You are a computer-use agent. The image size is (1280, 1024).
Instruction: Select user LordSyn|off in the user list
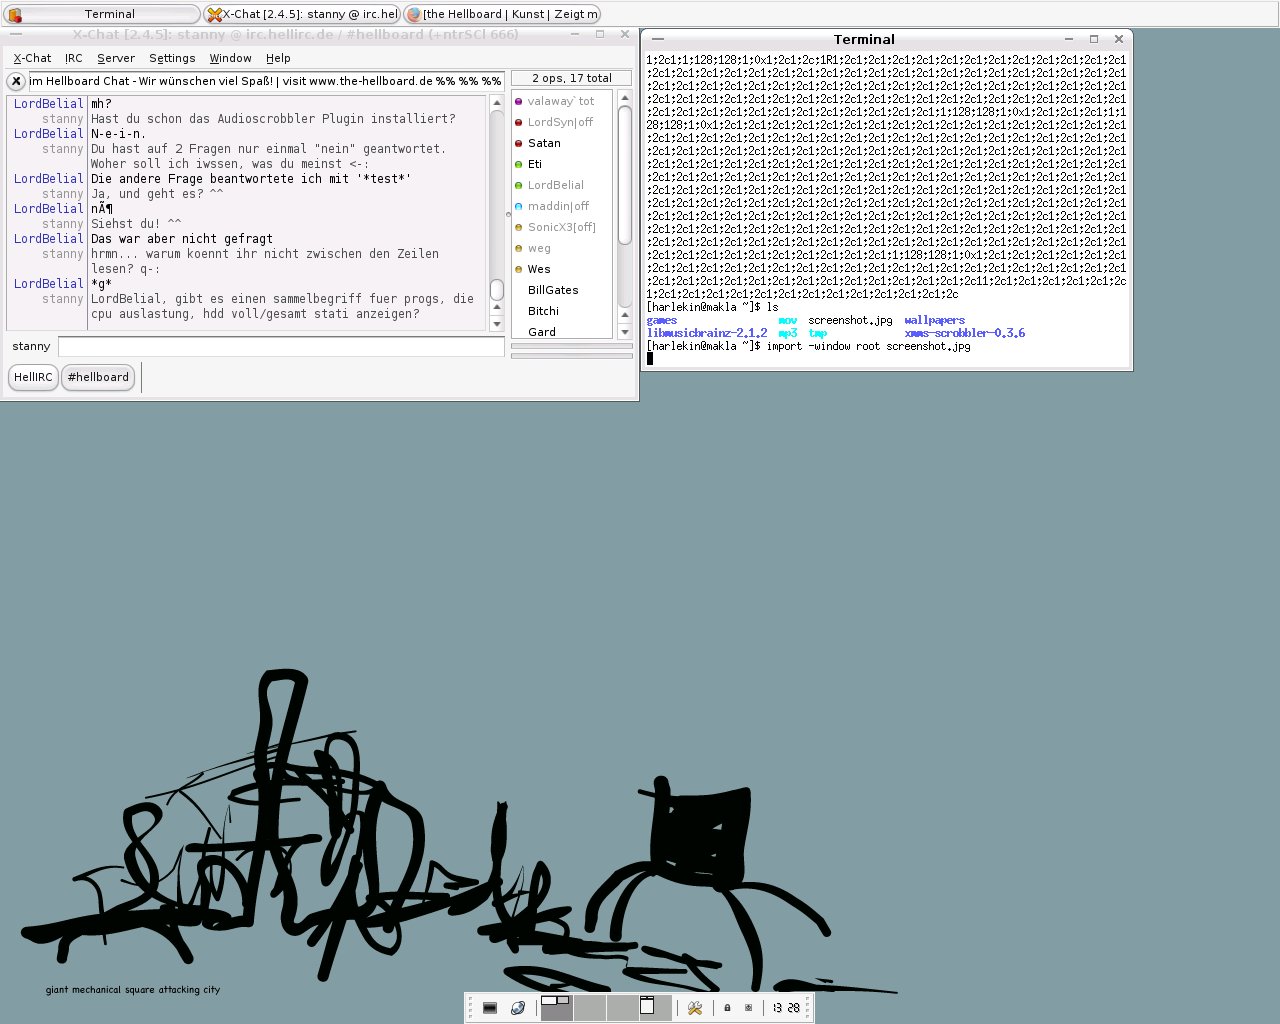(560, 122)
